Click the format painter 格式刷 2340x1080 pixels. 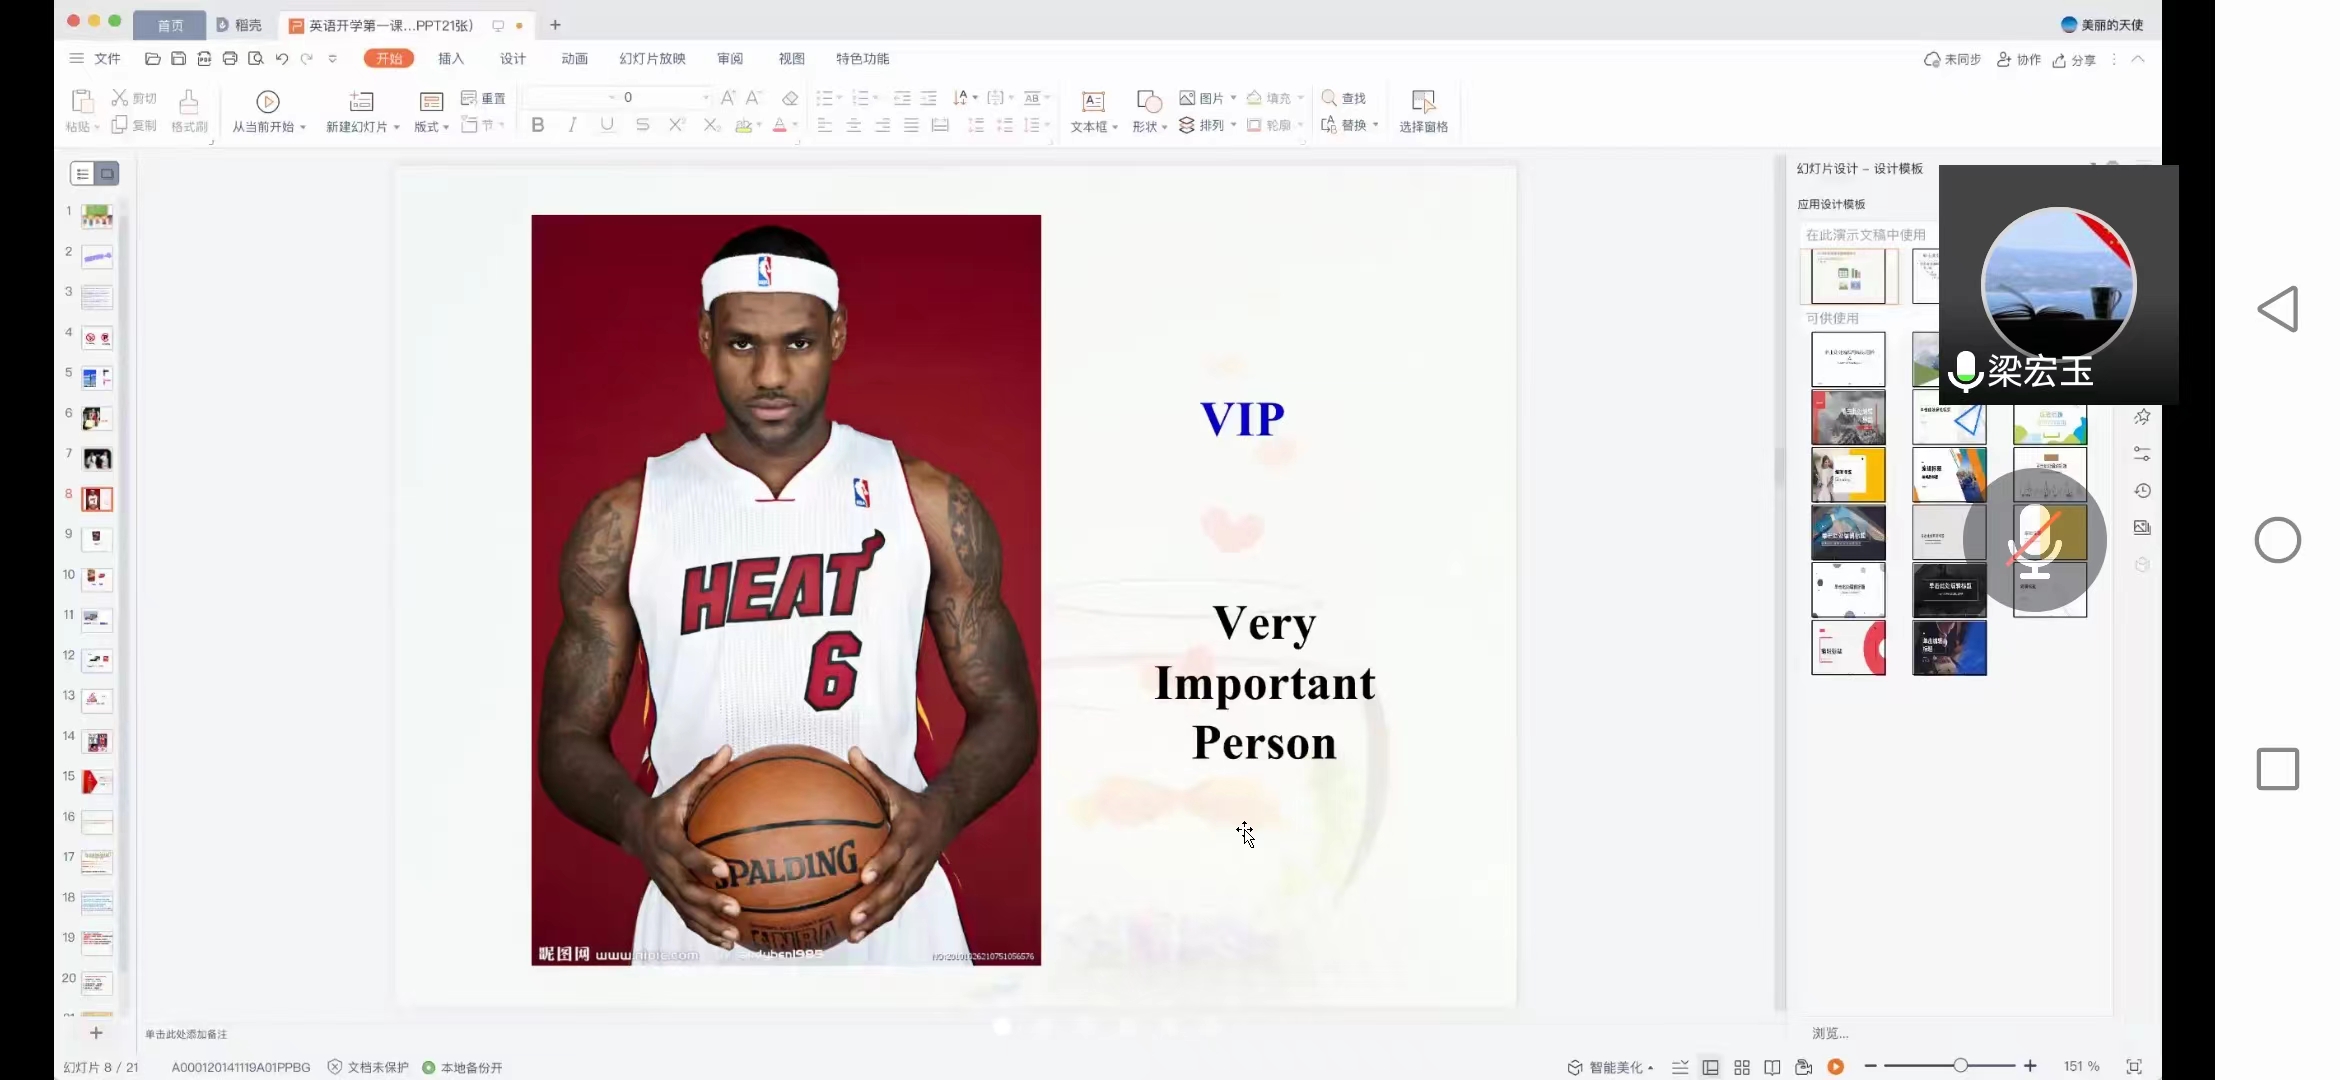tap(189, 111)
